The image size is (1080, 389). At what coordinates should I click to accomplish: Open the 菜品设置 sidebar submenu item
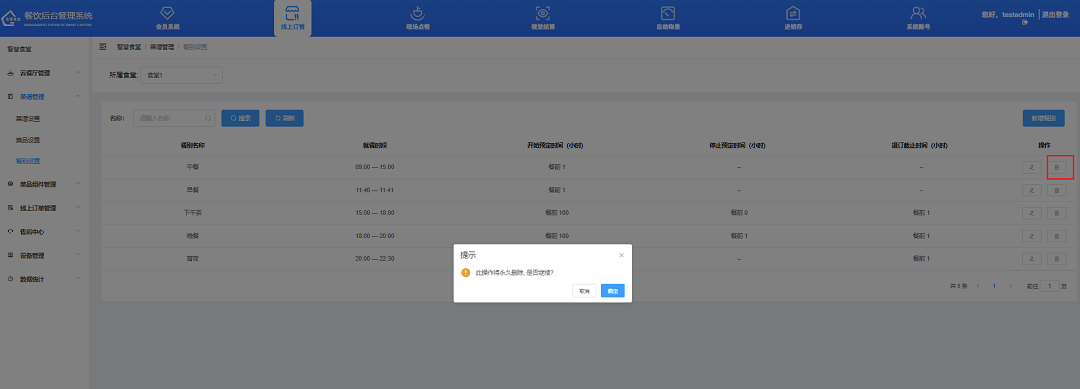tap(28, 140)
